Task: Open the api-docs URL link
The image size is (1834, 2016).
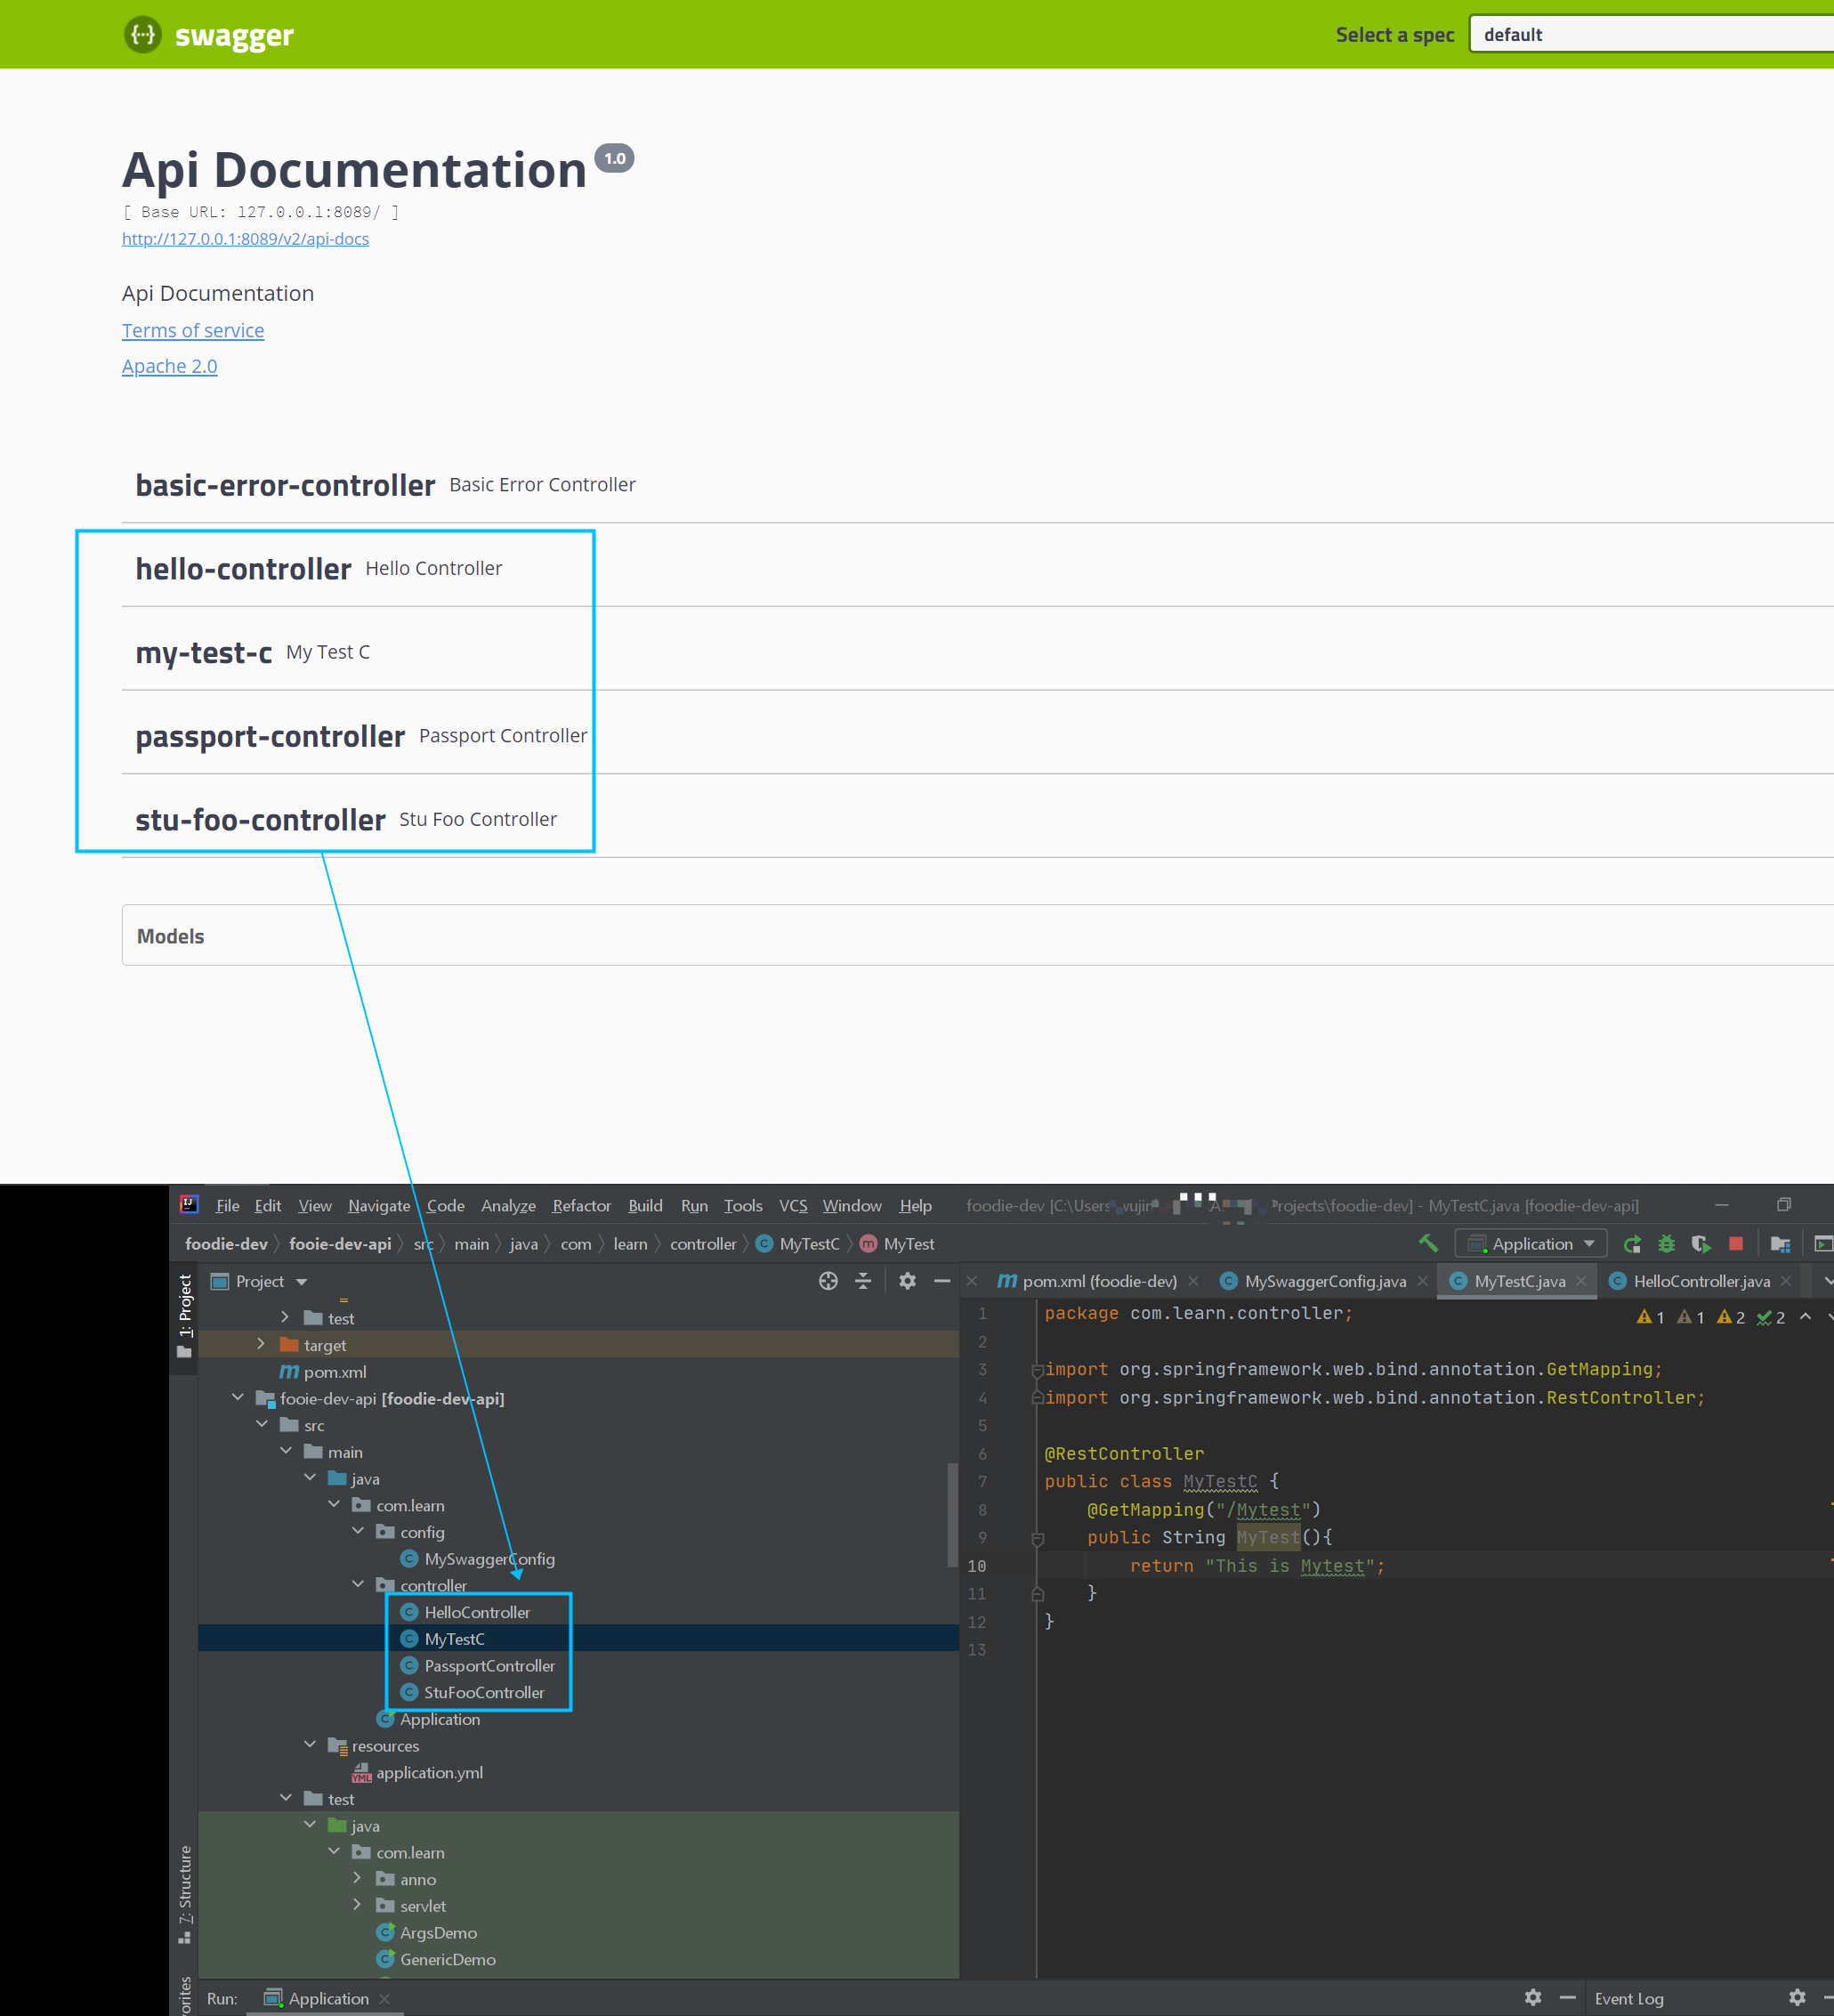Action: [x=245, y=238]
